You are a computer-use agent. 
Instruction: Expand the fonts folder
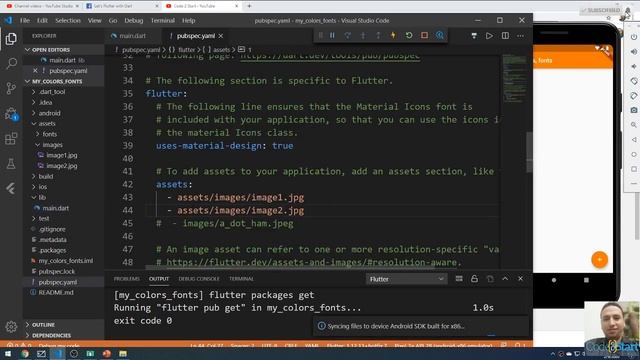point(49,134)
